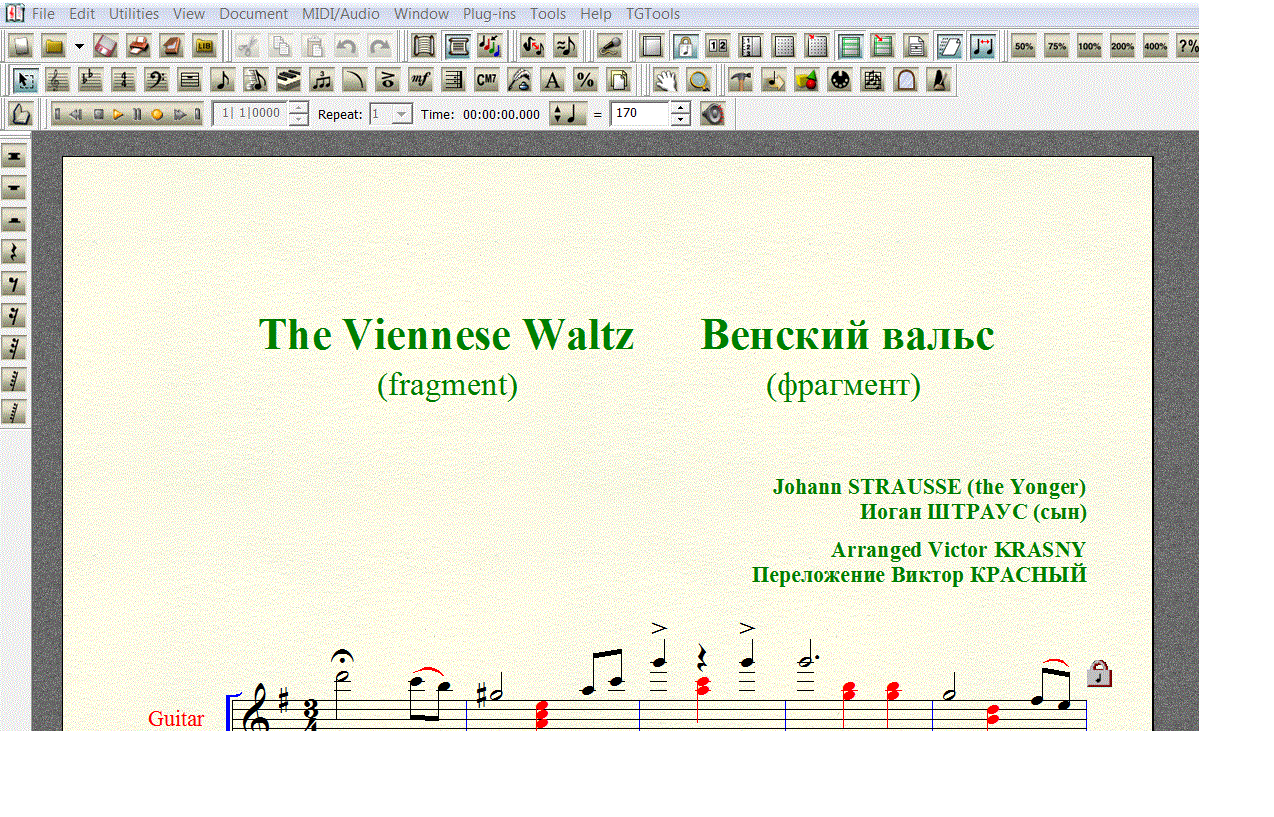
Task: Select the Smart Shape slur tool
Action: [x=354, y=80]
